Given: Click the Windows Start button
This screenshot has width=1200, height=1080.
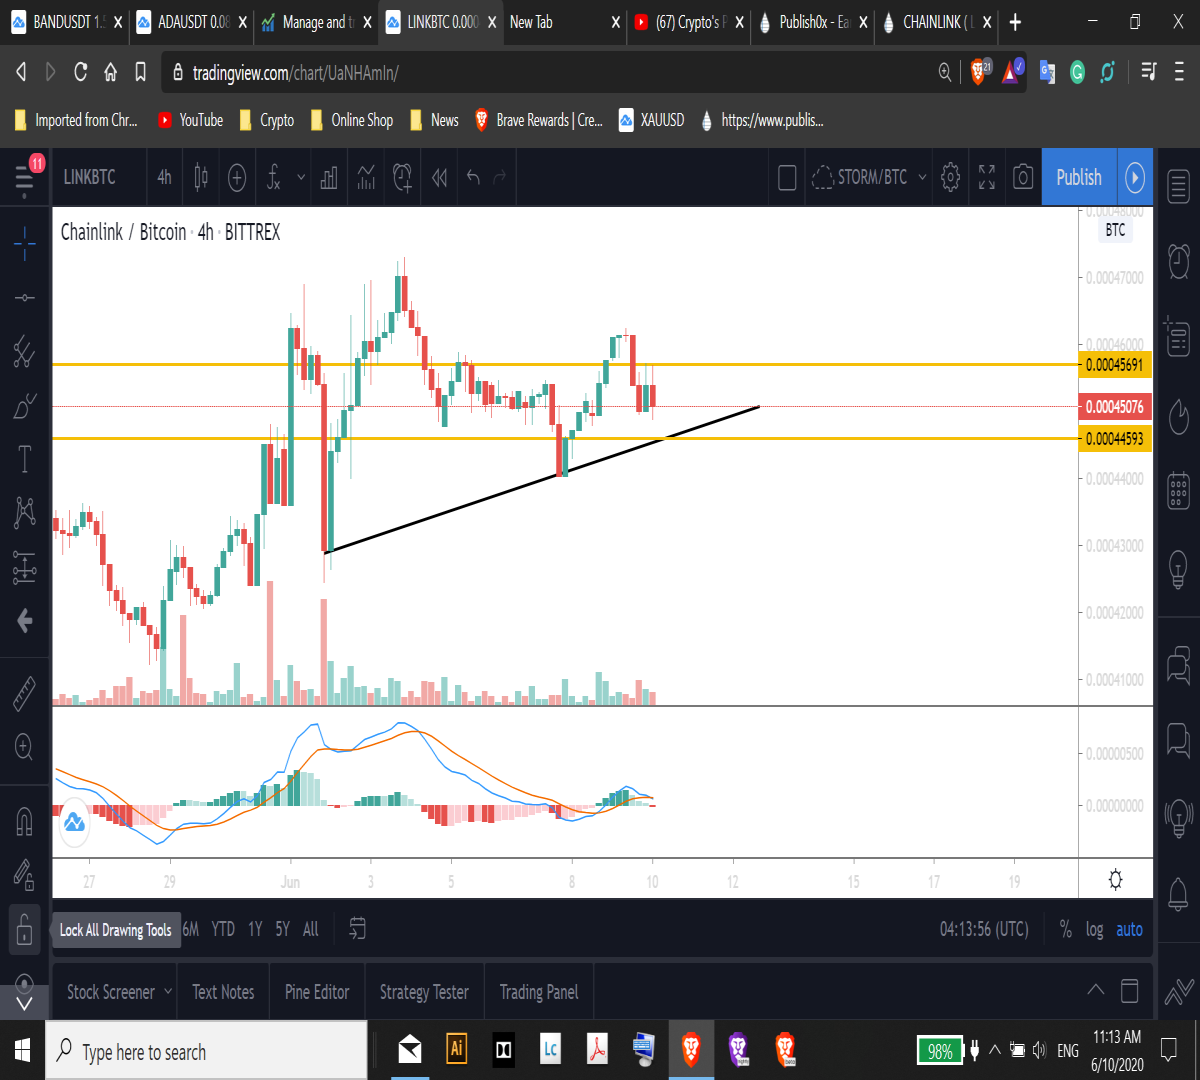Looking at the screenshot, I should point(22,1051).
